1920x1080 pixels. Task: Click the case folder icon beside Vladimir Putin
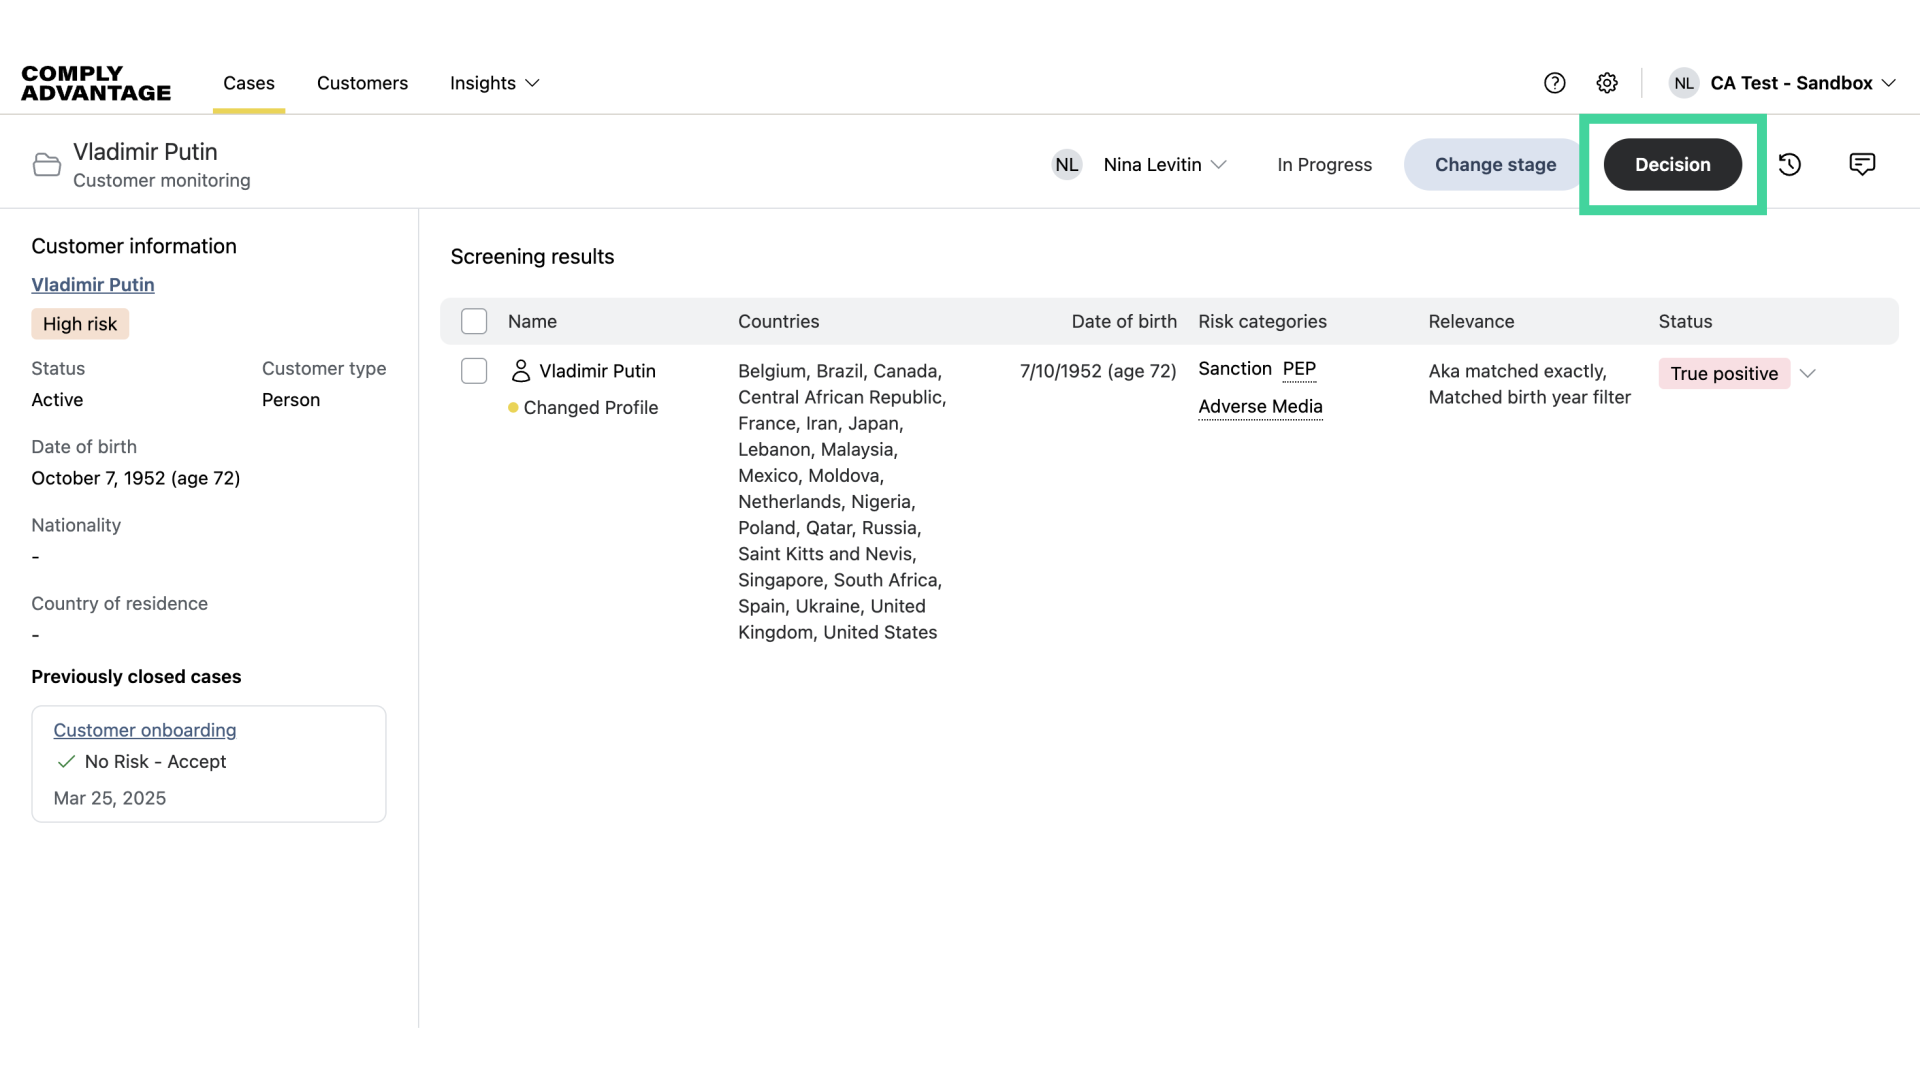(x=47, y=165)
